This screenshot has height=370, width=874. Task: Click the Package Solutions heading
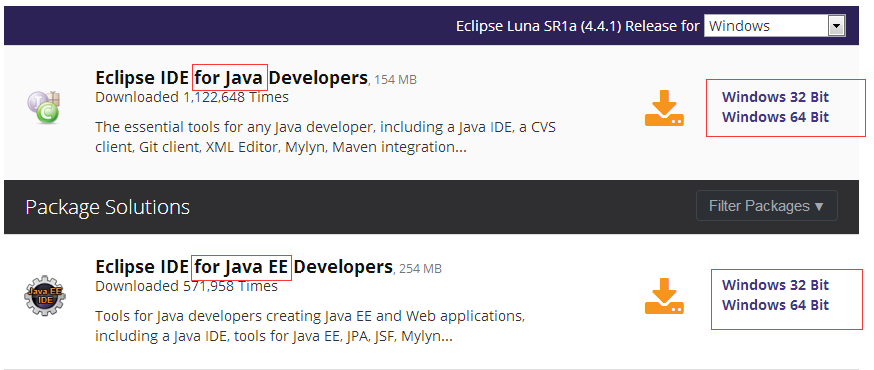(x=108, y=207)
